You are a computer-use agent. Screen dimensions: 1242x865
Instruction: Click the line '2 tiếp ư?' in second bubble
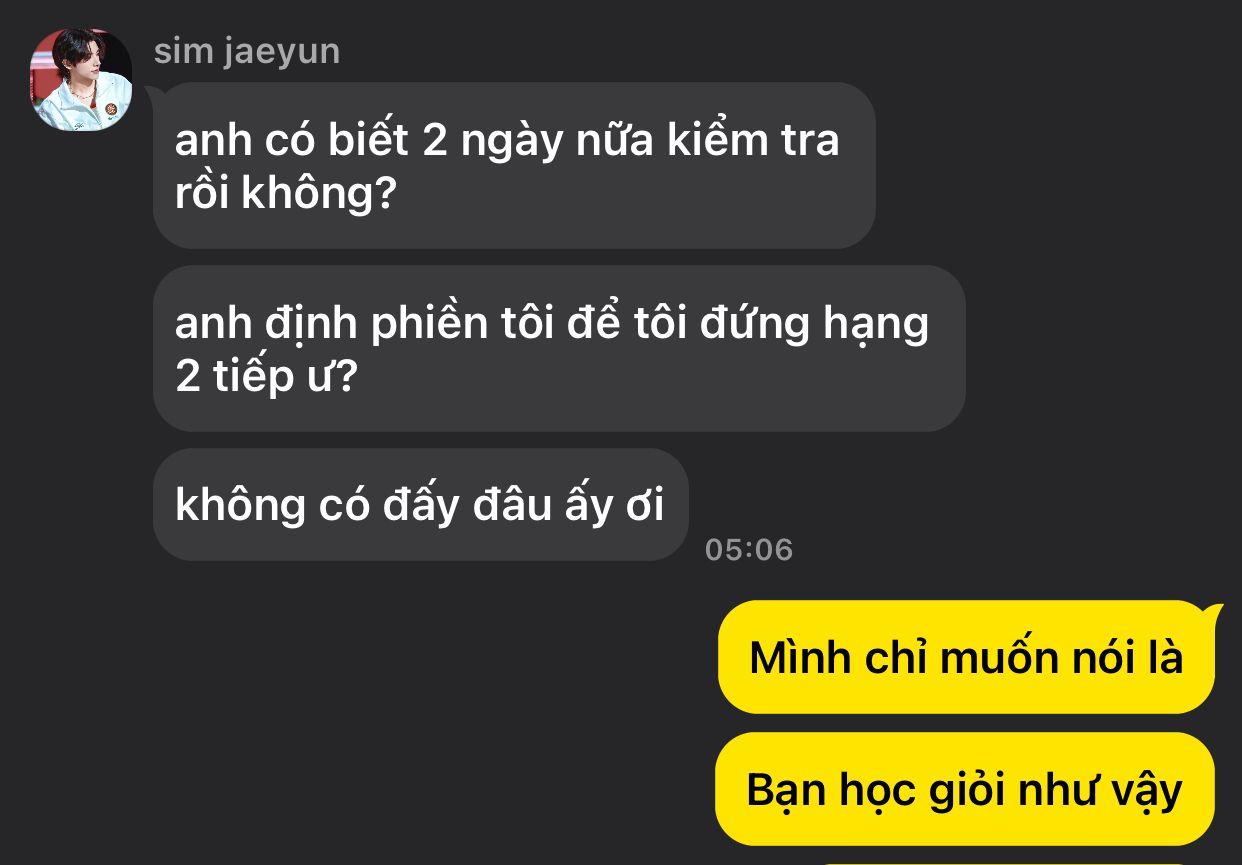[266, 379]
